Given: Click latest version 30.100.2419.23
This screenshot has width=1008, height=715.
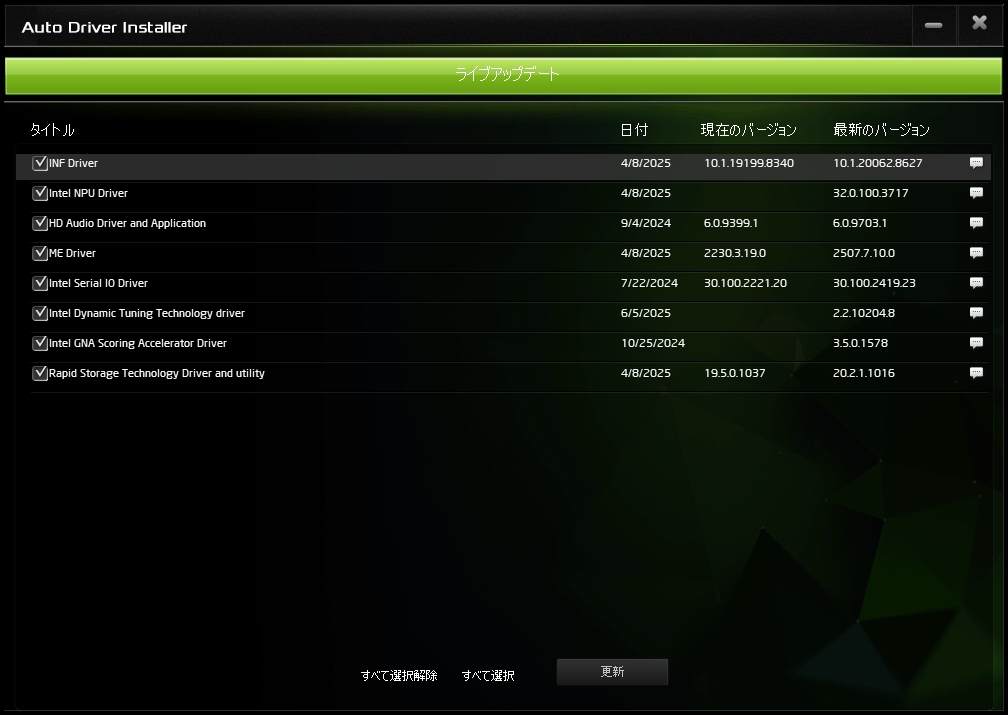Looking at the screenshot, I should point(874,283).
